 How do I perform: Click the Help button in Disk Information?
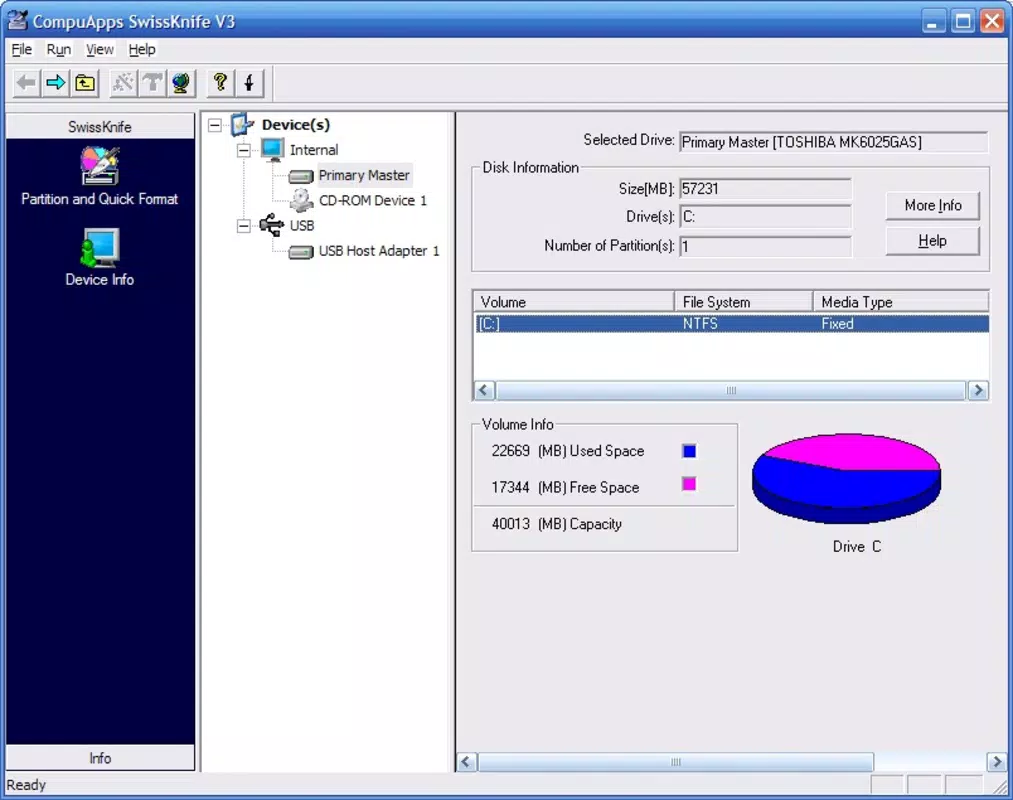[932, 241]
